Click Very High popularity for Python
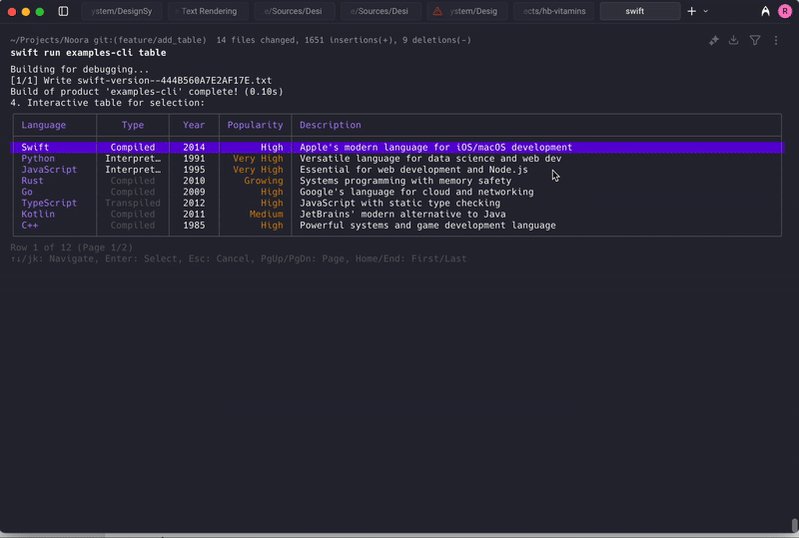The width and height of the screenshot is (799, 538). [x=258, y=158]
